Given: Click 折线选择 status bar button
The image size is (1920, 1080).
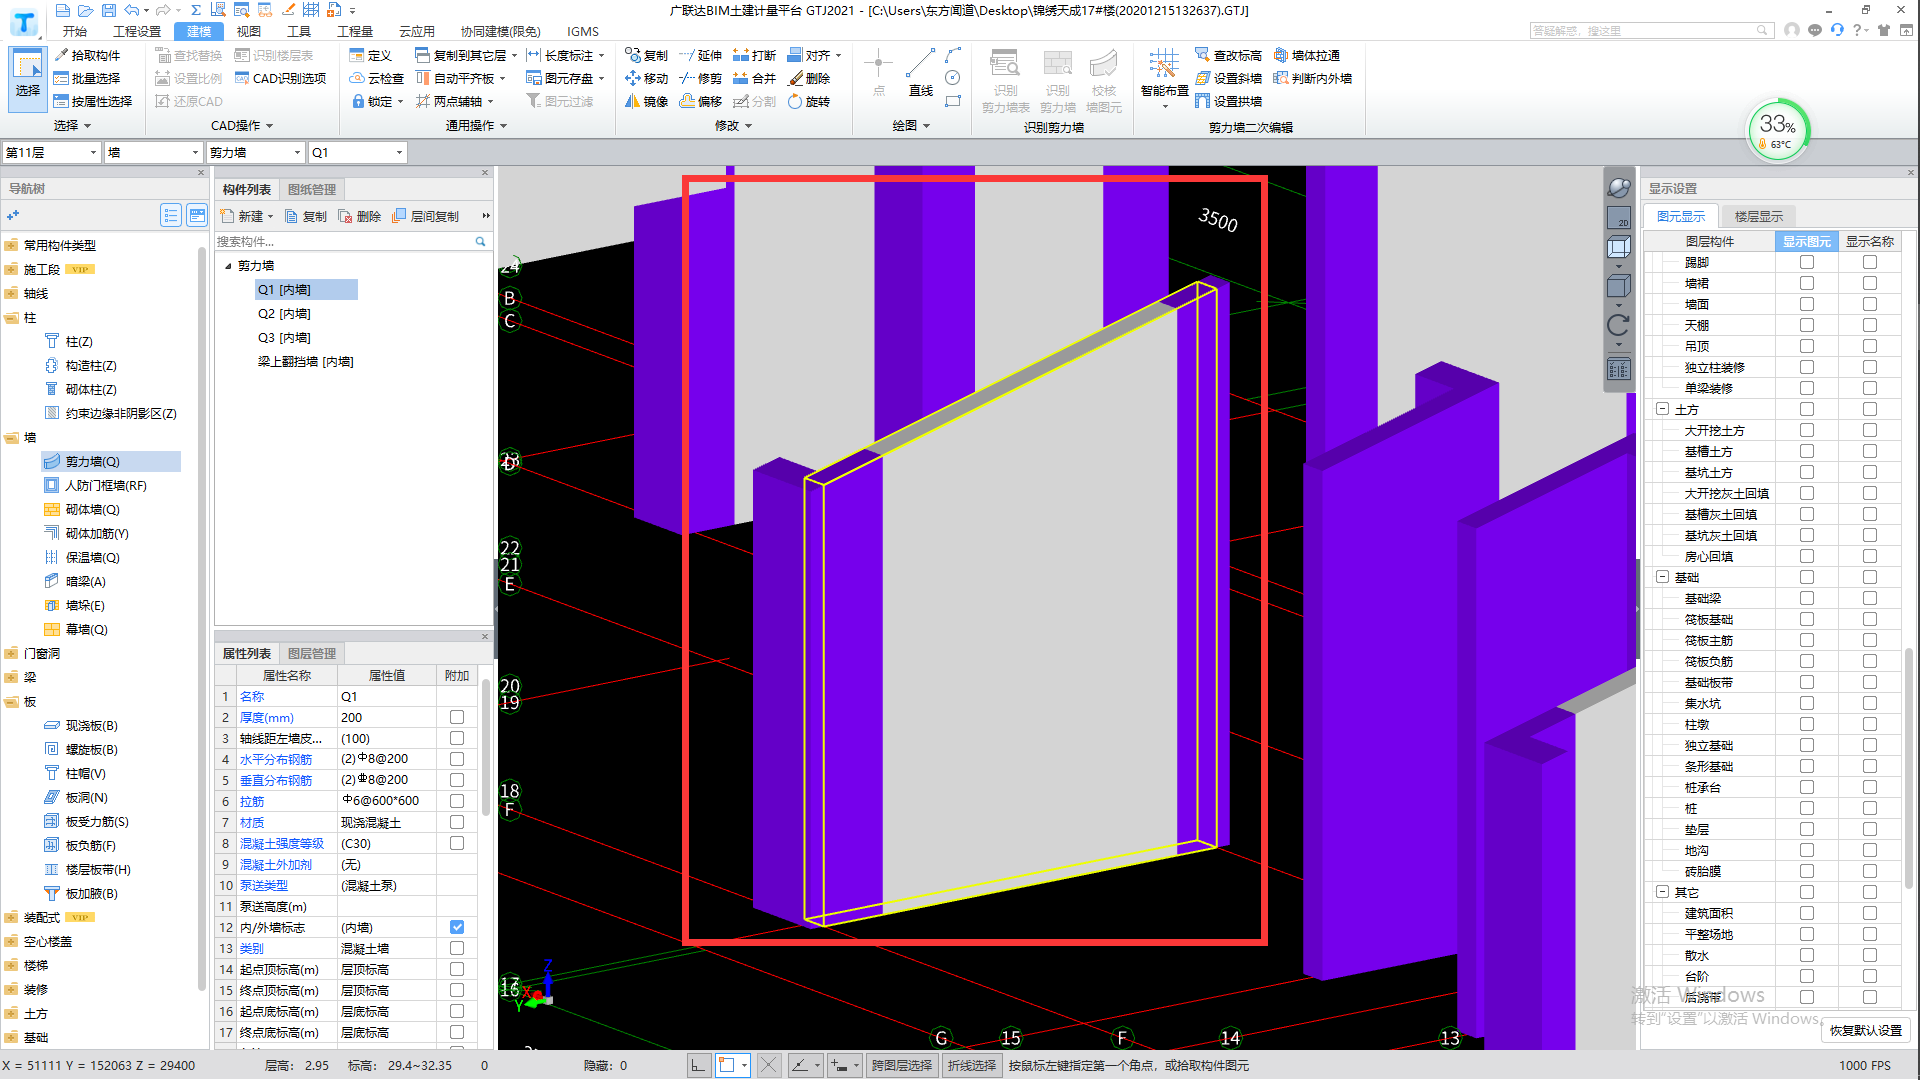Looking at the screenshot, I should [x=971, y=1065].
